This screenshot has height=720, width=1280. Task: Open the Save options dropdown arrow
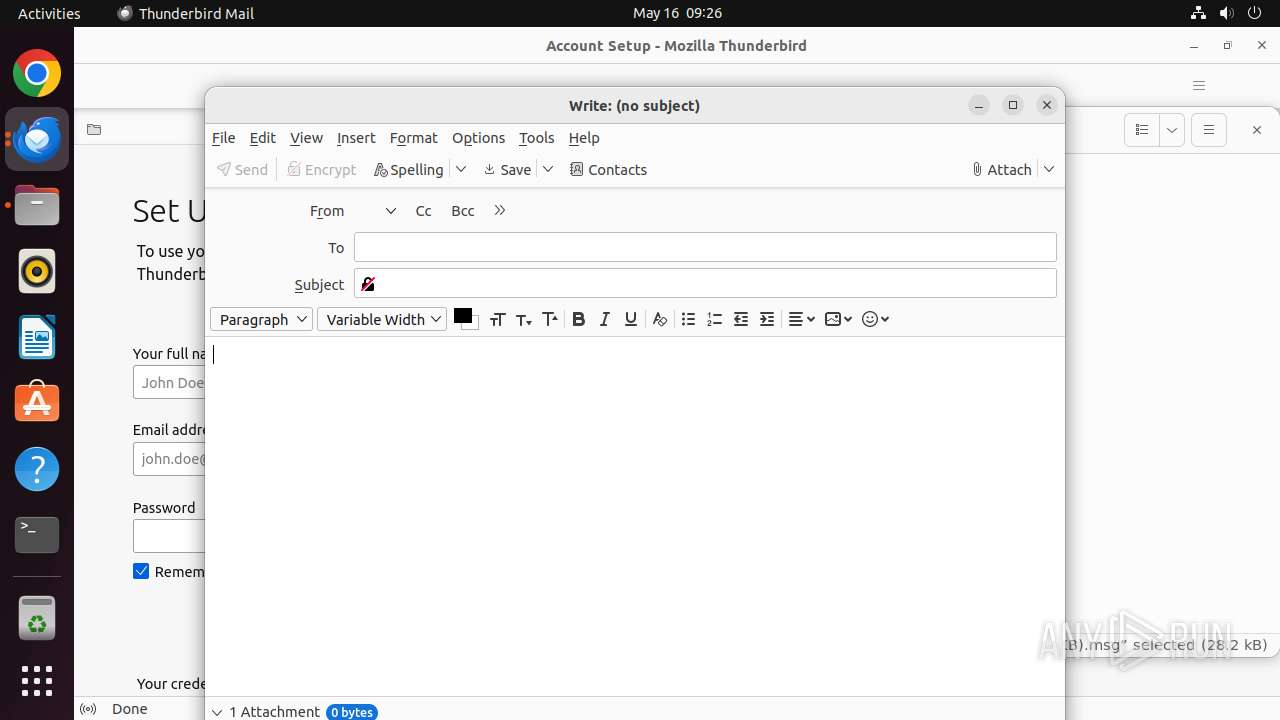[x=548, y=169]
